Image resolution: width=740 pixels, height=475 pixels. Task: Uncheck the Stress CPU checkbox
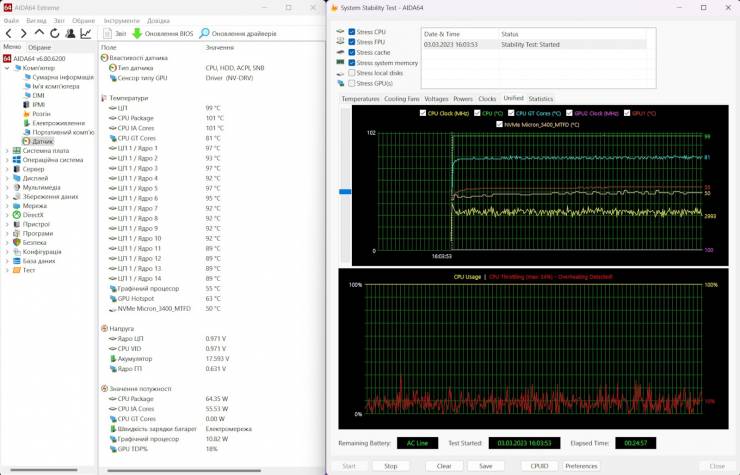point(351,32)
